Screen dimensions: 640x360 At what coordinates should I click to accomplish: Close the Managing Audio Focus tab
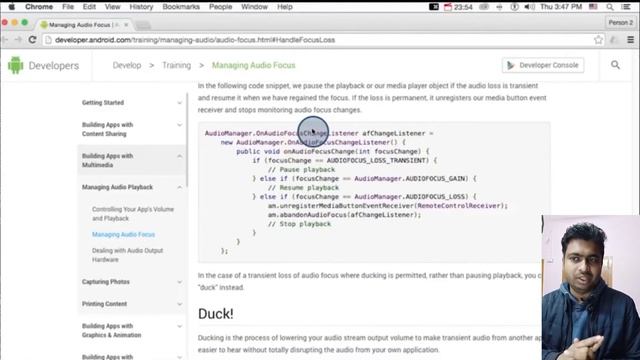[x=126, y=25]
